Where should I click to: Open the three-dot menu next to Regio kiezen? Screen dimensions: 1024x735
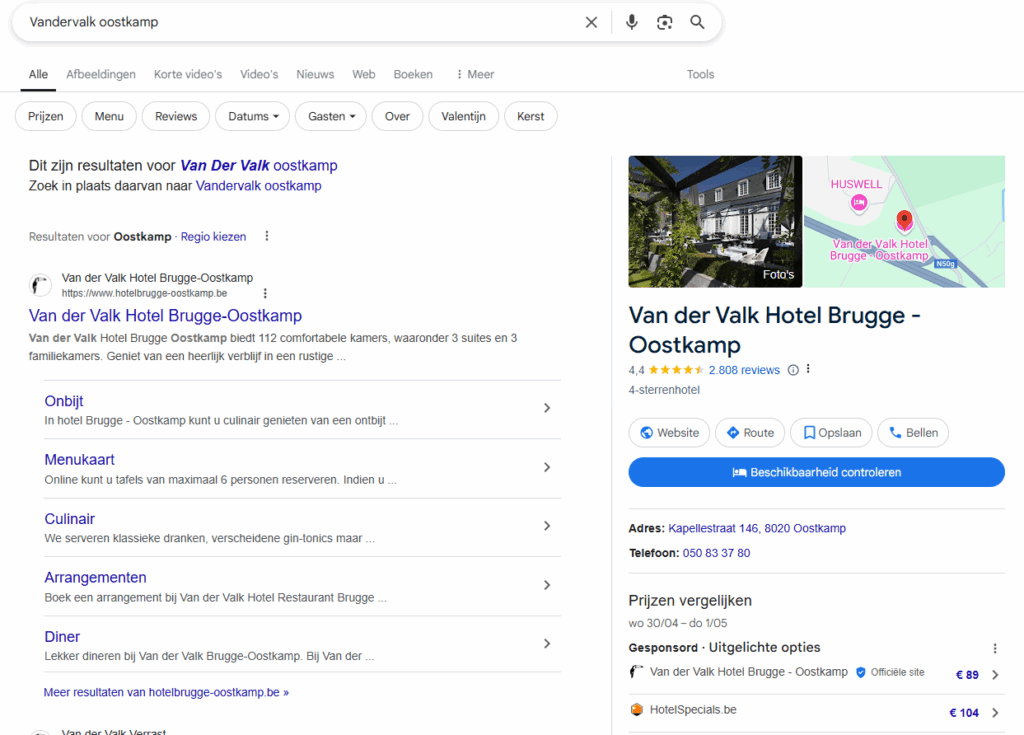[x=266, y=236]
